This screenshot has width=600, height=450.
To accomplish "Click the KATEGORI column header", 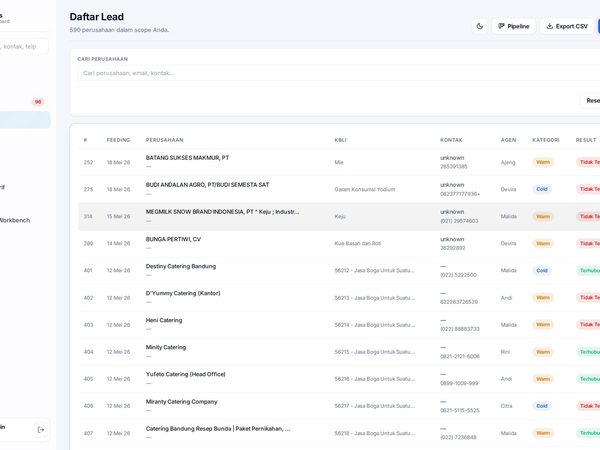I will click(546, 140).
